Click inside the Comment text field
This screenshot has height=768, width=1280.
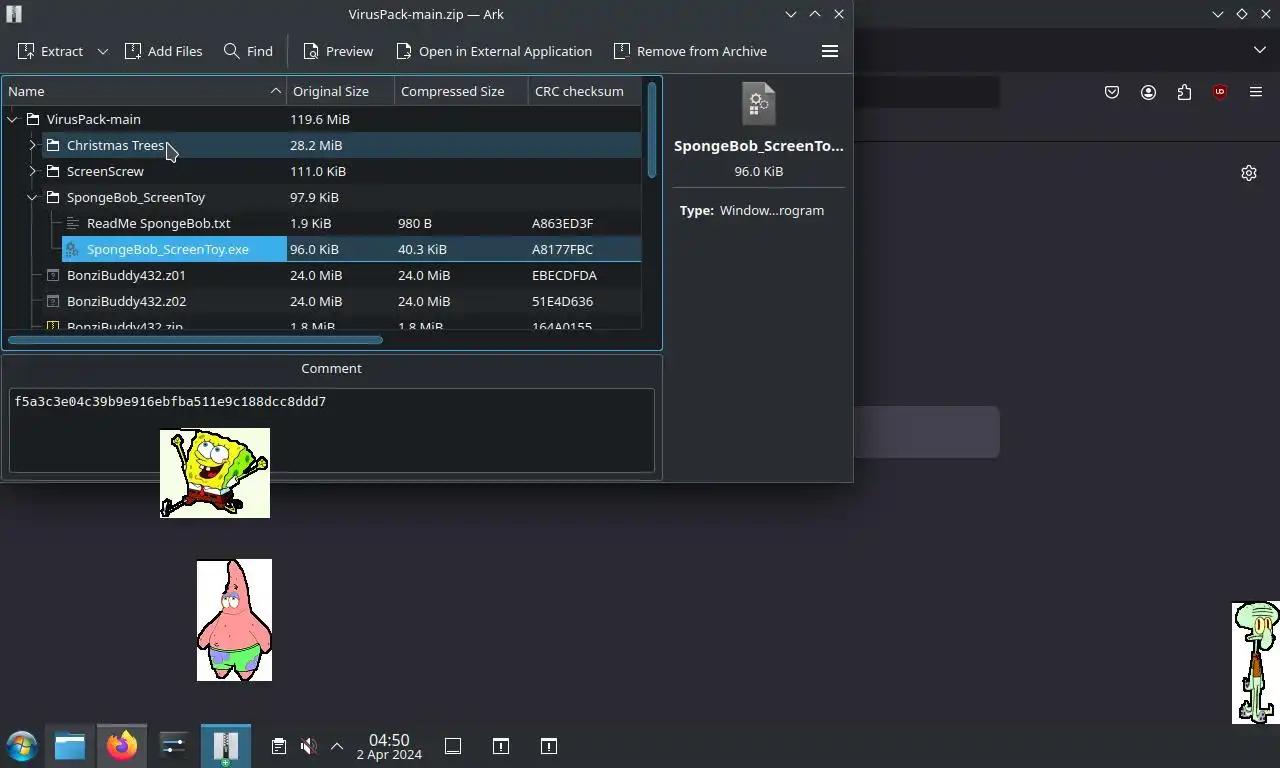[332, 430]
